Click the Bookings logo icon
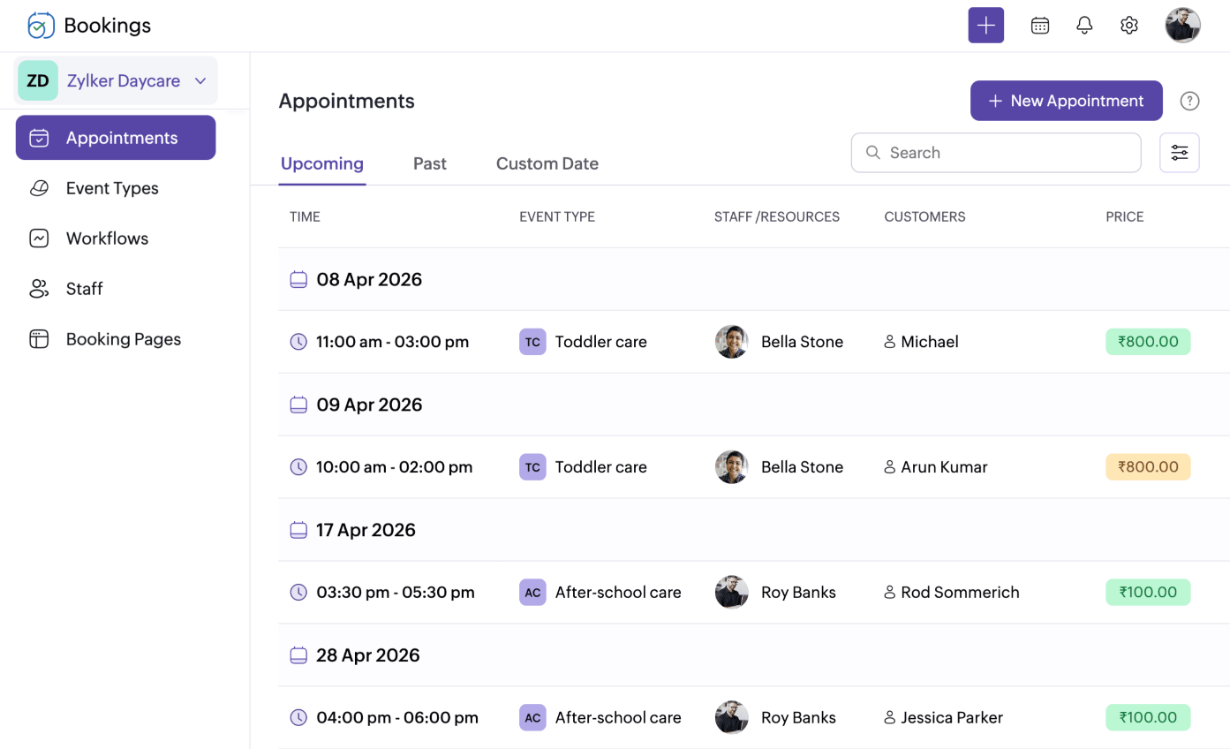 tap(41, 26)
